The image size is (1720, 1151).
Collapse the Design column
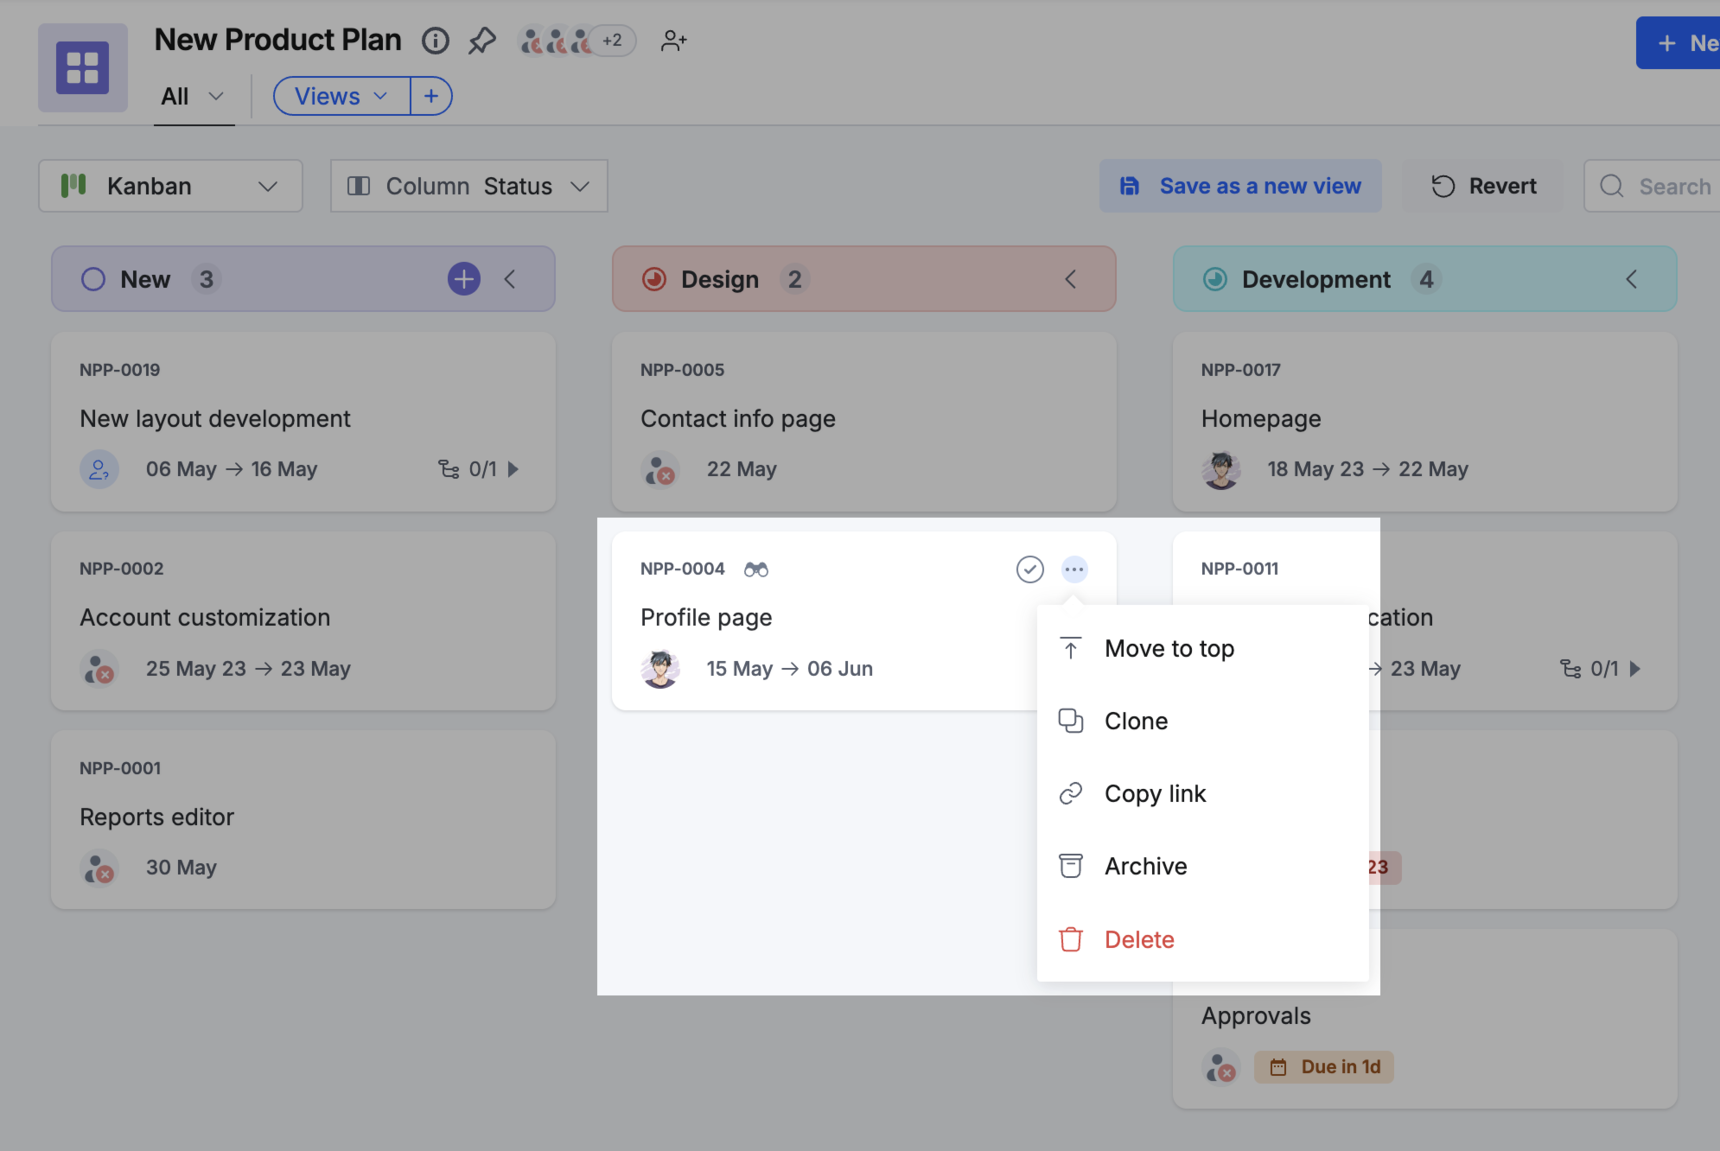(1071, 279)
